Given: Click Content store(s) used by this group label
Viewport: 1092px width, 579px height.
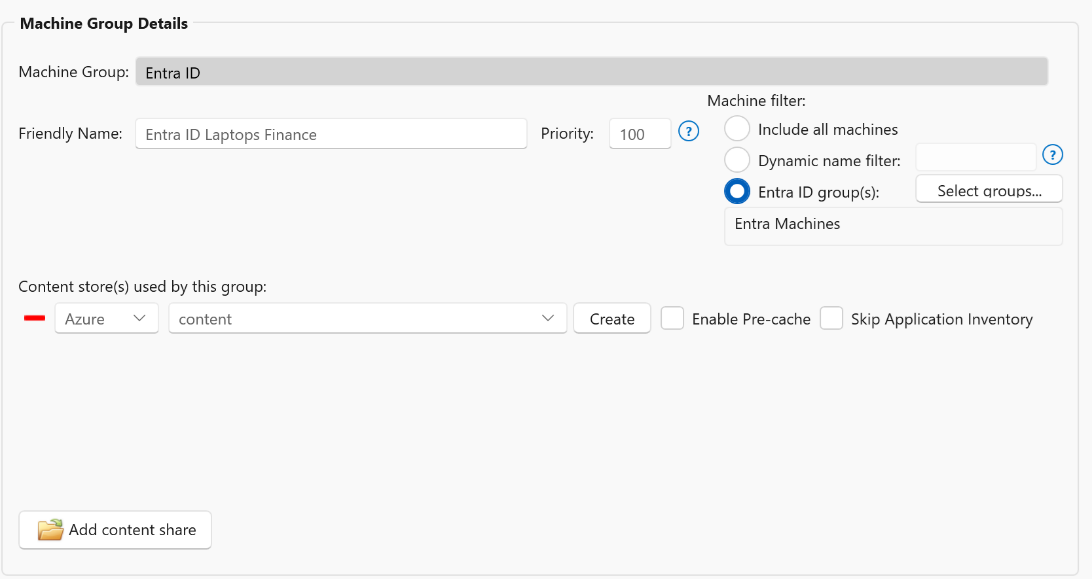Looking at the screenshot, I should [142, 286].
